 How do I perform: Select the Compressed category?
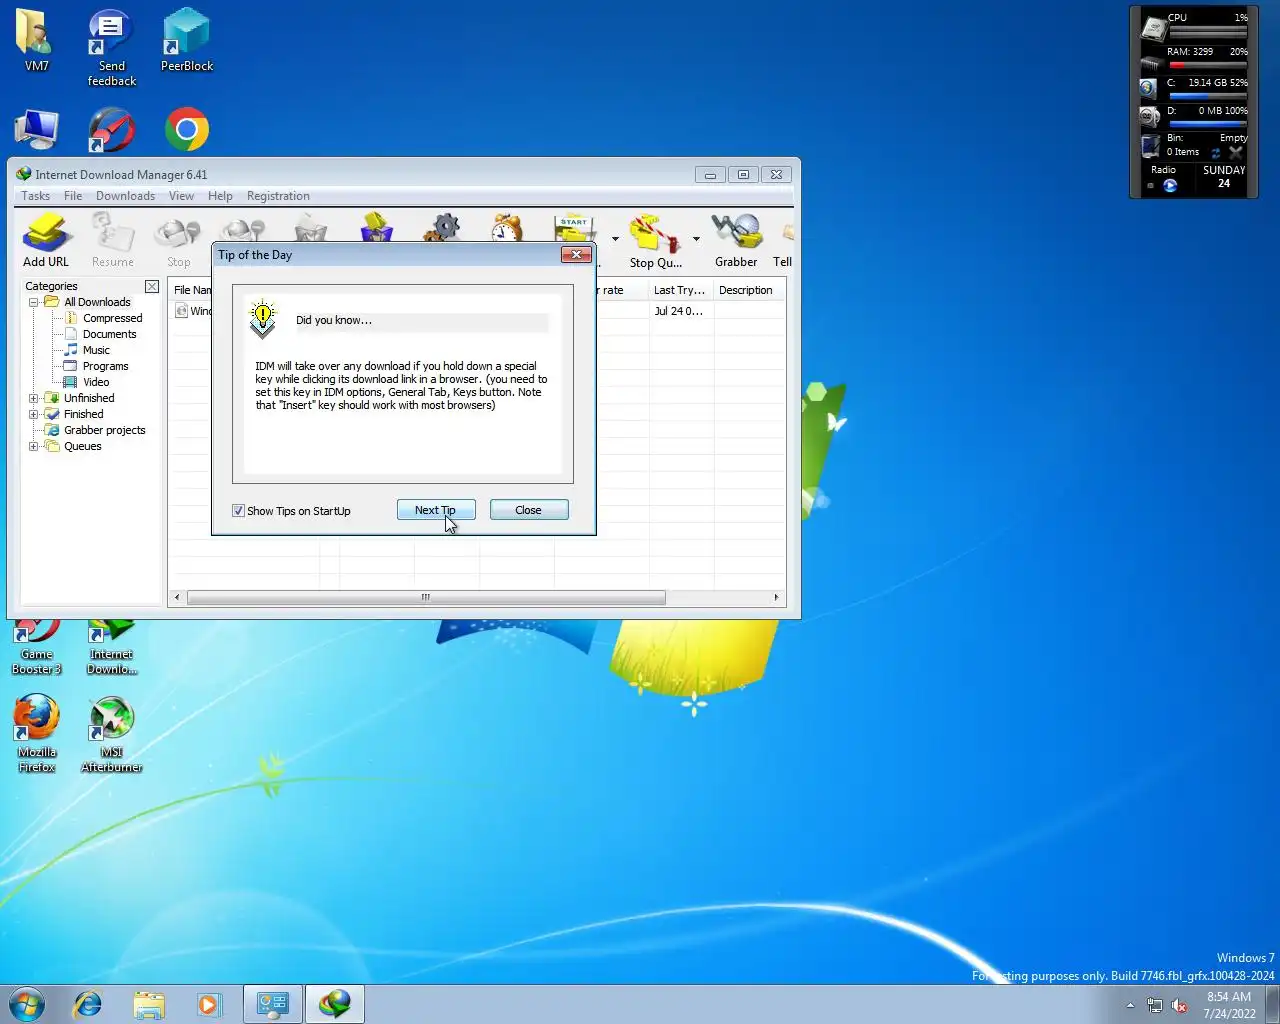click(x=112, y=318)
